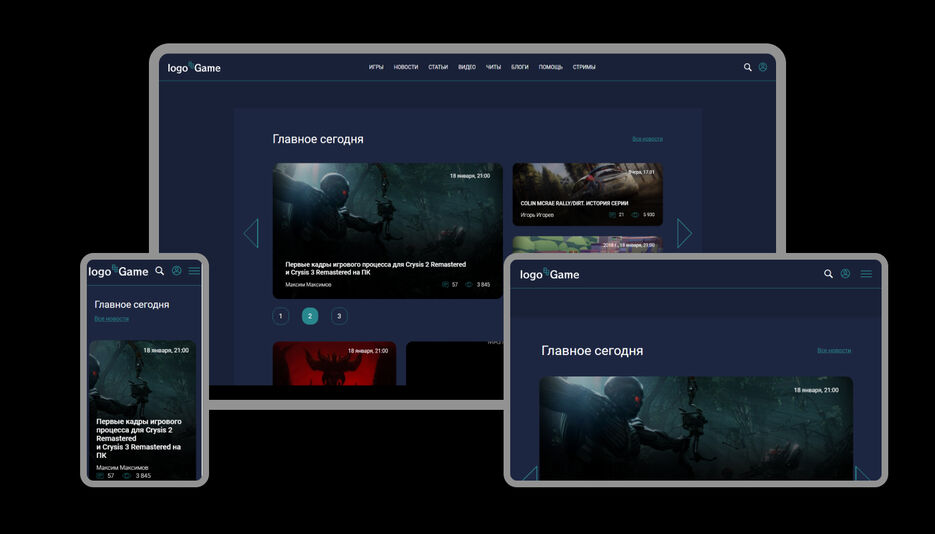Open ИГРЫ menu item
The height and width of the screenshot is (534, 935).
(x=376, y=67)
